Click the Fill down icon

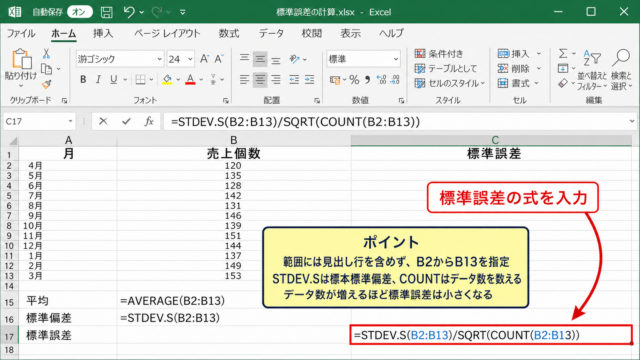[563, 69]
